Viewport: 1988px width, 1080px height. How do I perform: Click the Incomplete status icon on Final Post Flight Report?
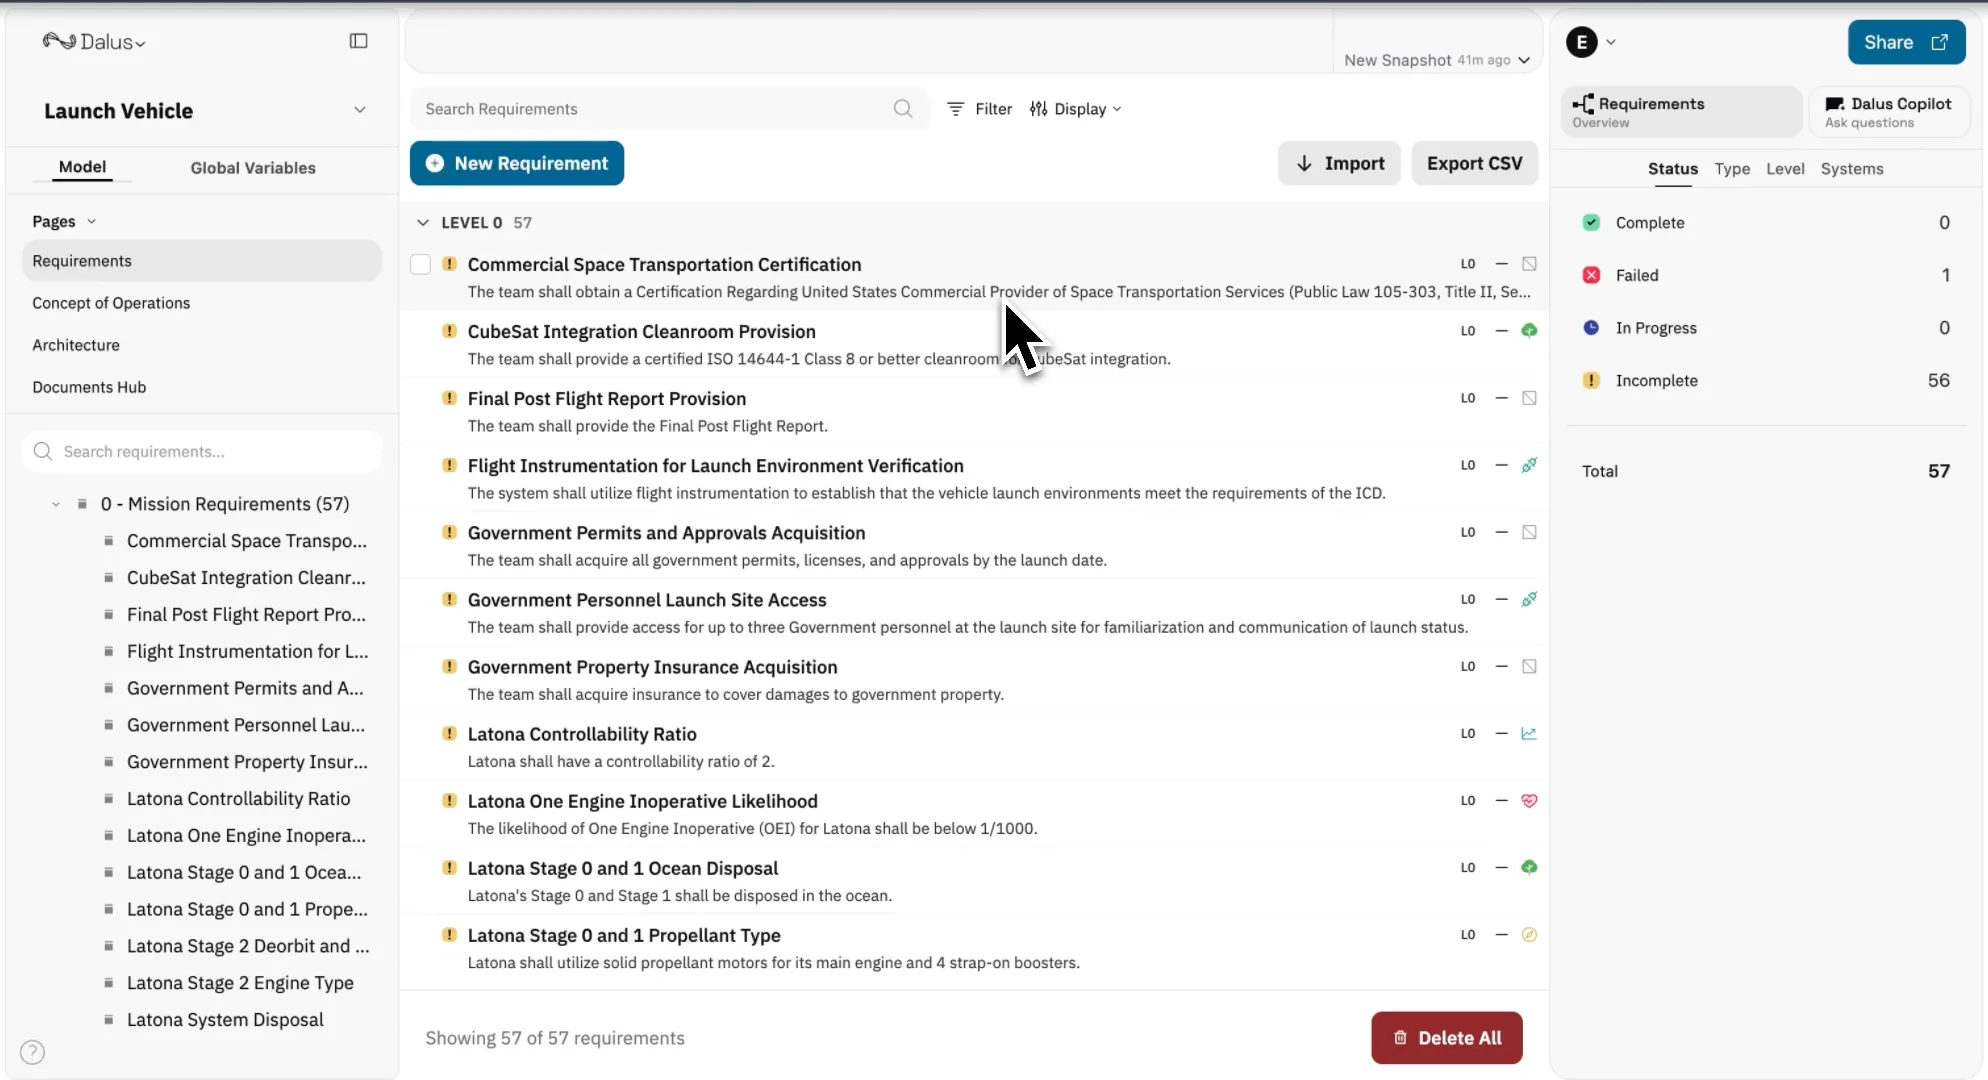pyautogui.click(x=450, y=398)
